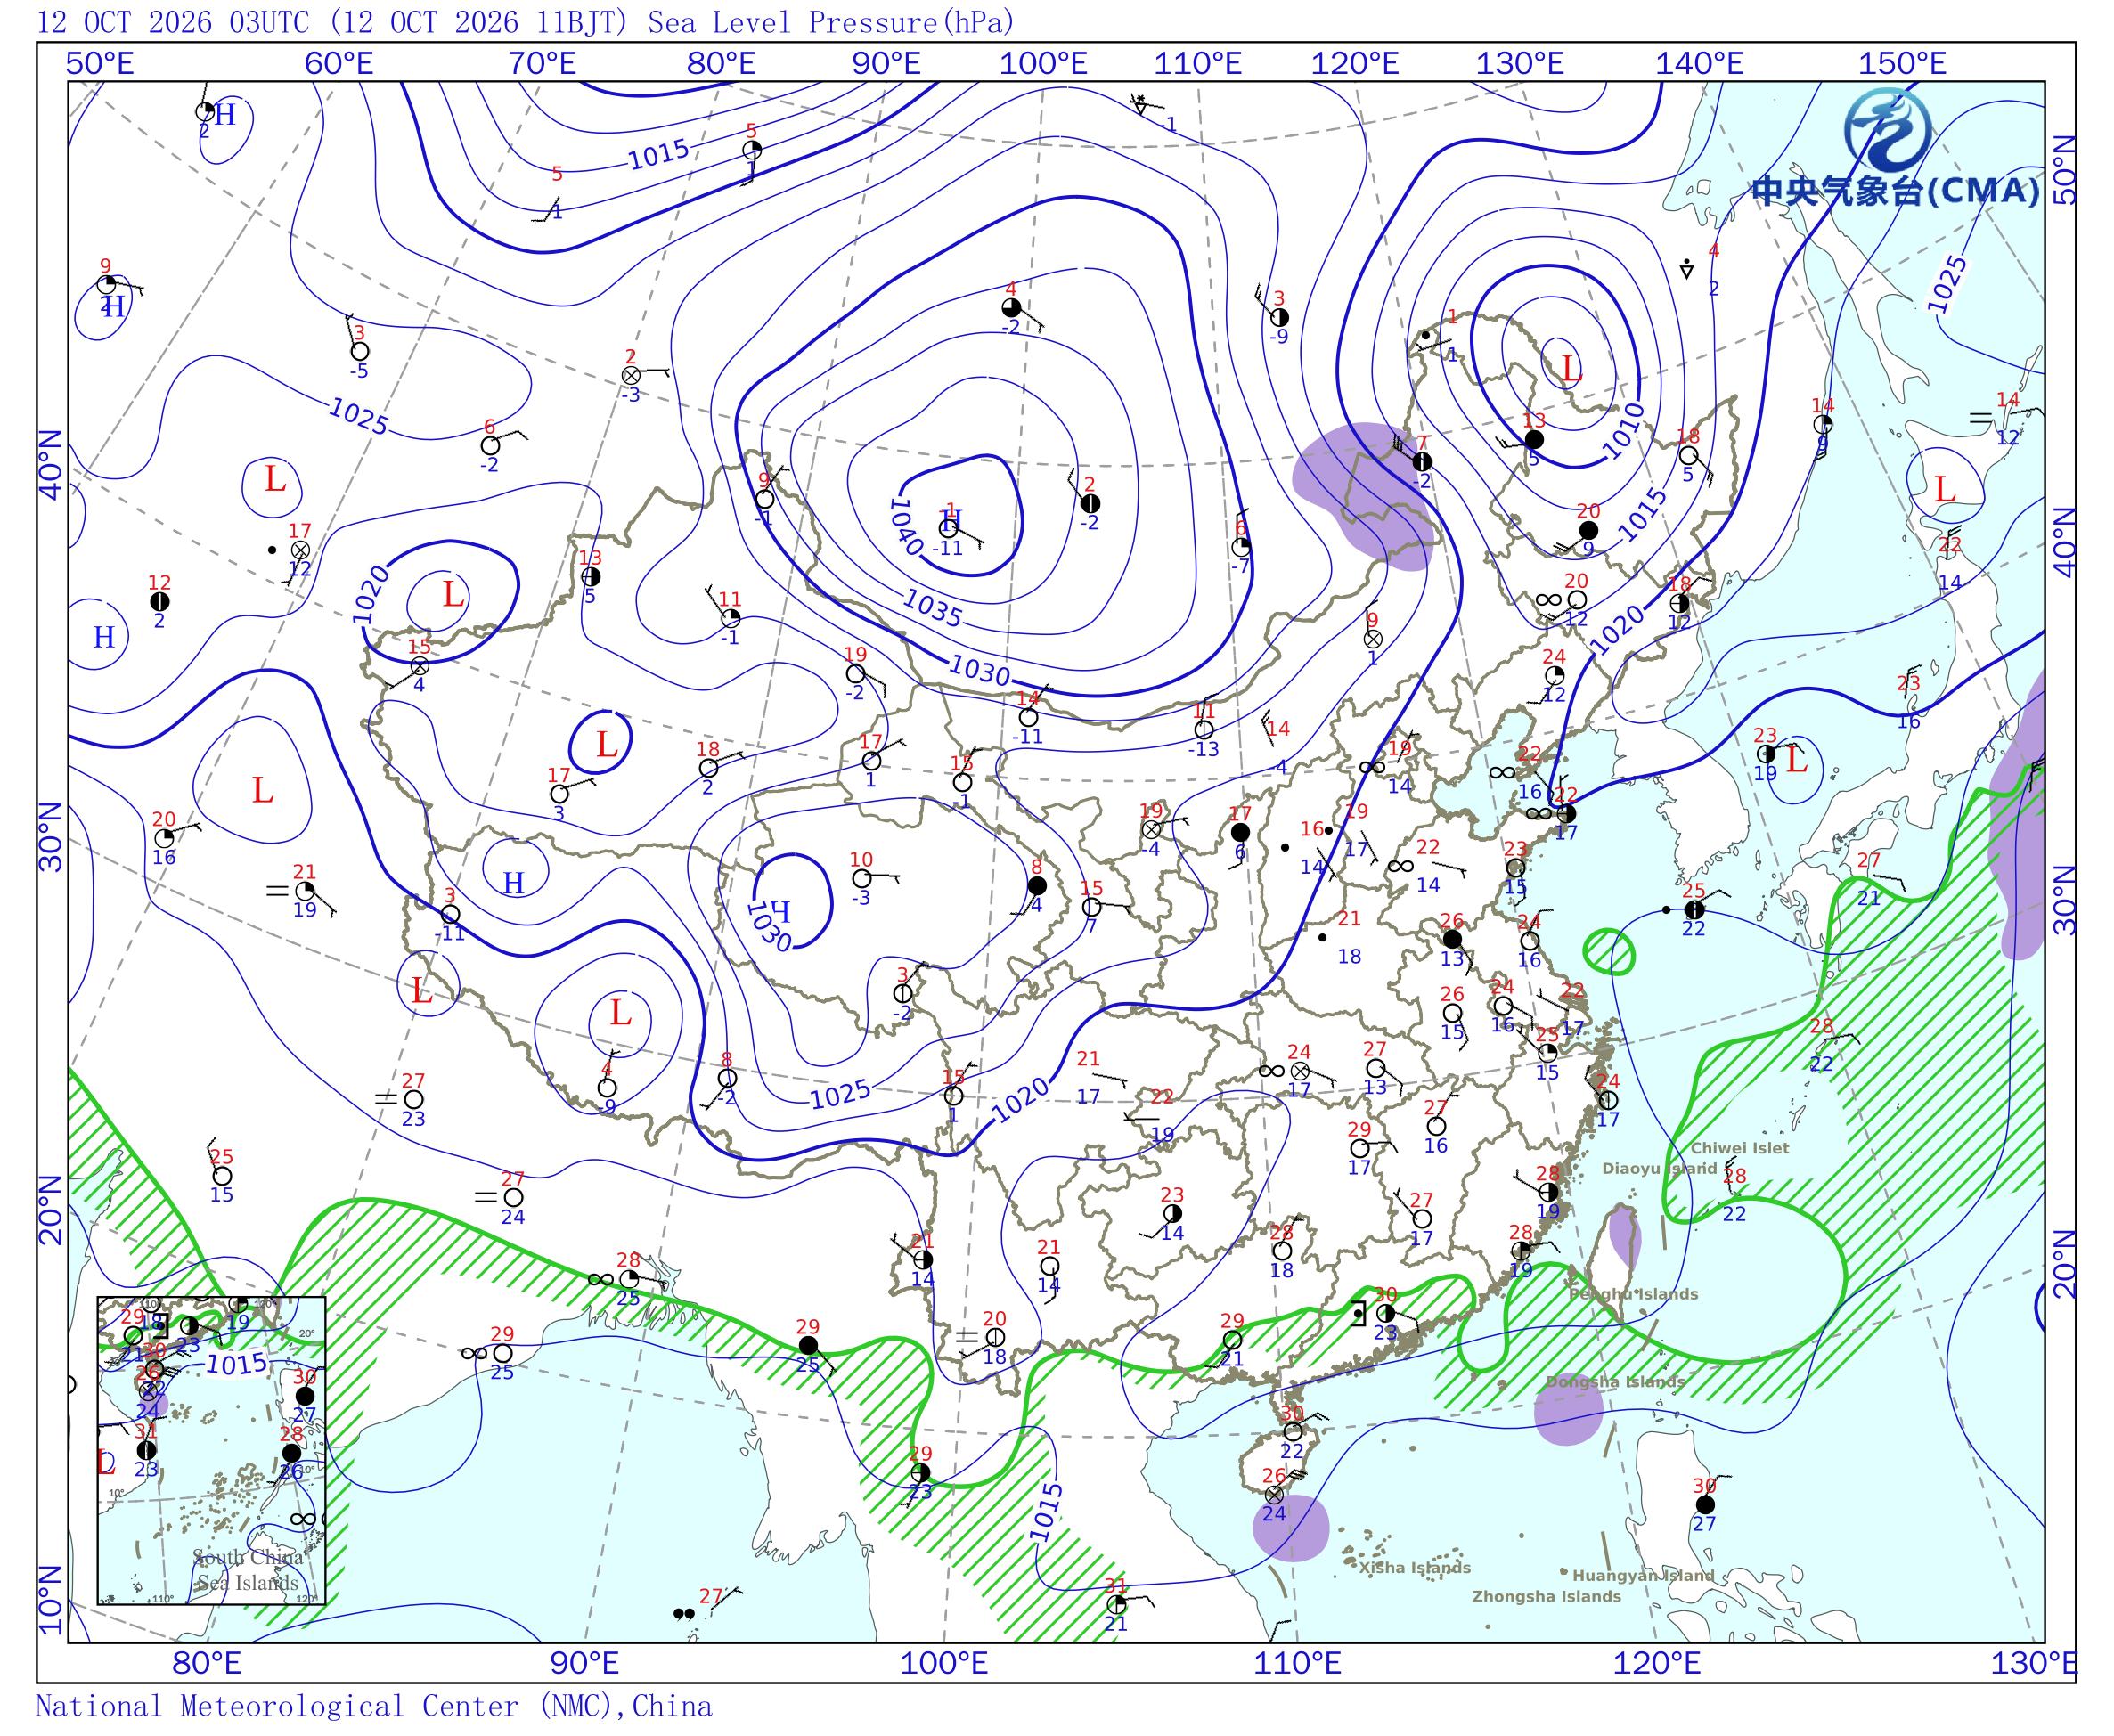The height and width of the screenshot is (1736, 2114).
Task: Click the 1010 isobar label
Action: [x=1621, y=431]
